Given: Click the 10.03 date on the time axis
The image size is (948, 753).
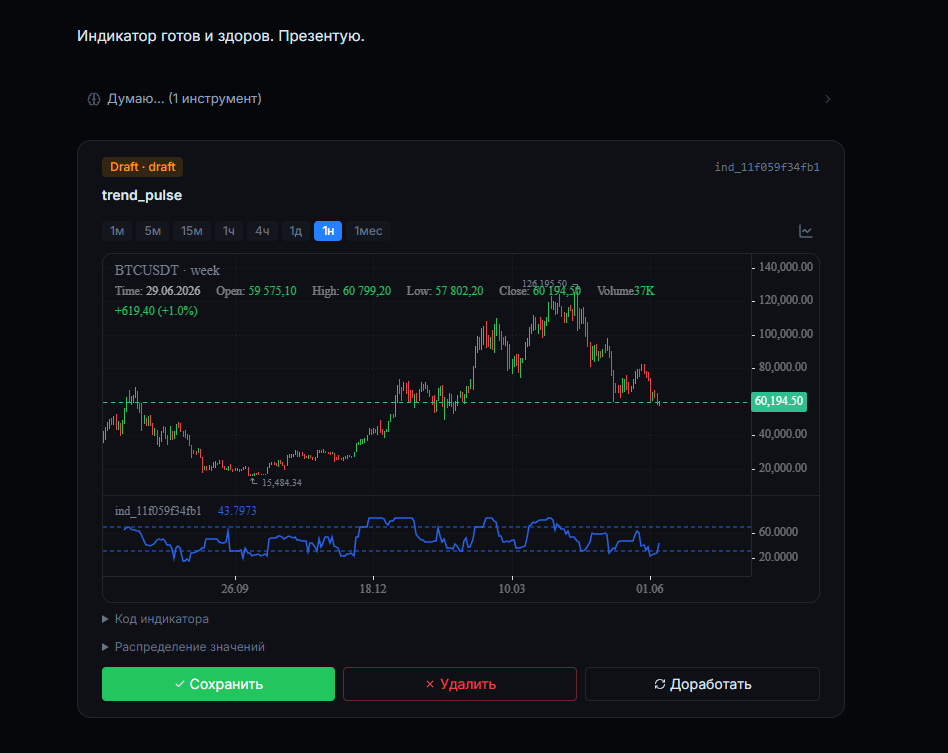Looking at the screenshot, I should point(511,588).
